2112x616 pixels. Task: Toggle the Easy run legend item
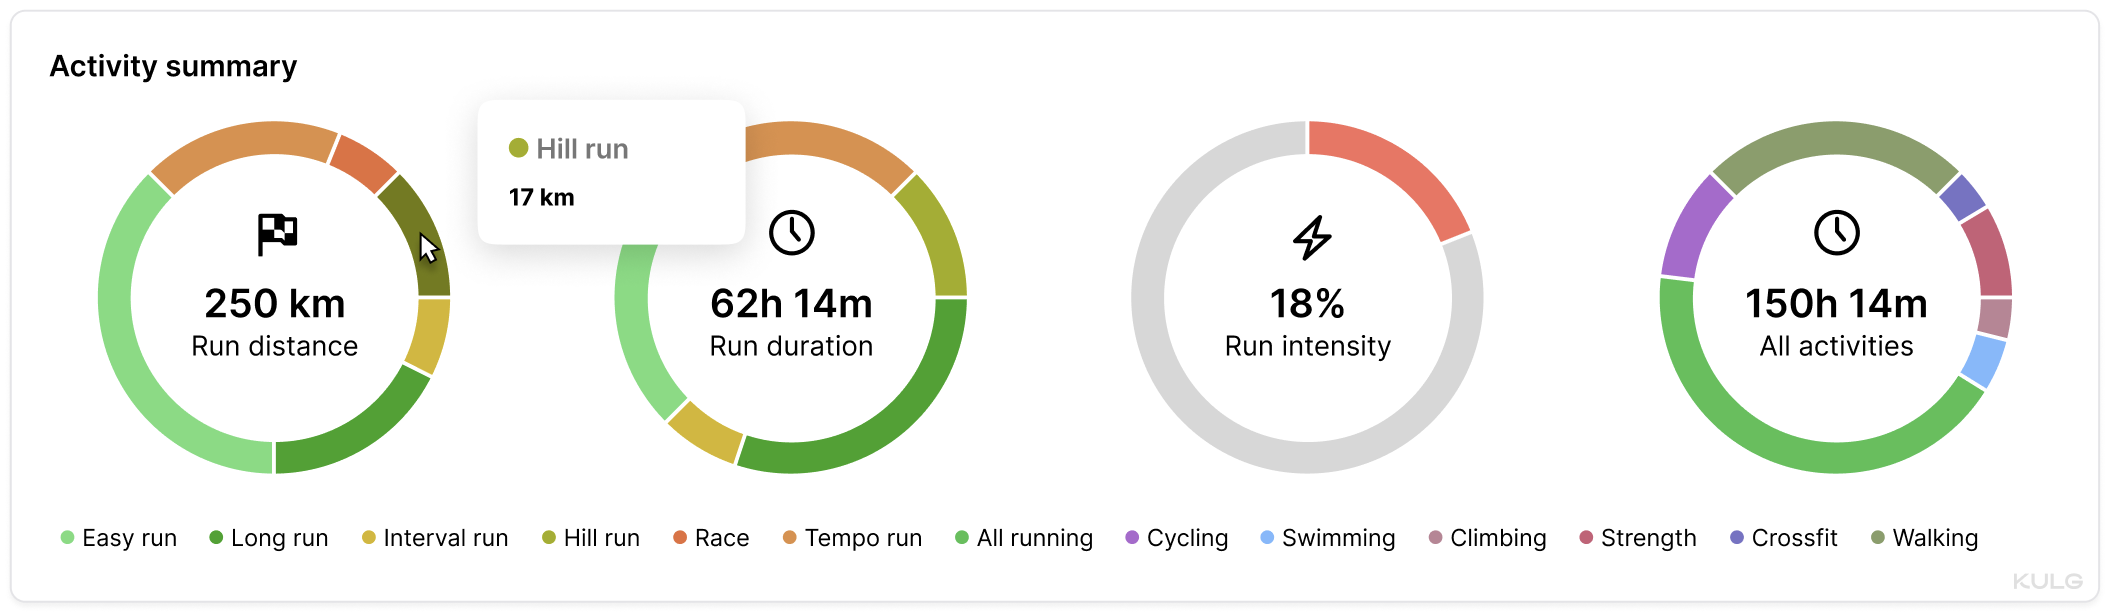tap(119, 538)
